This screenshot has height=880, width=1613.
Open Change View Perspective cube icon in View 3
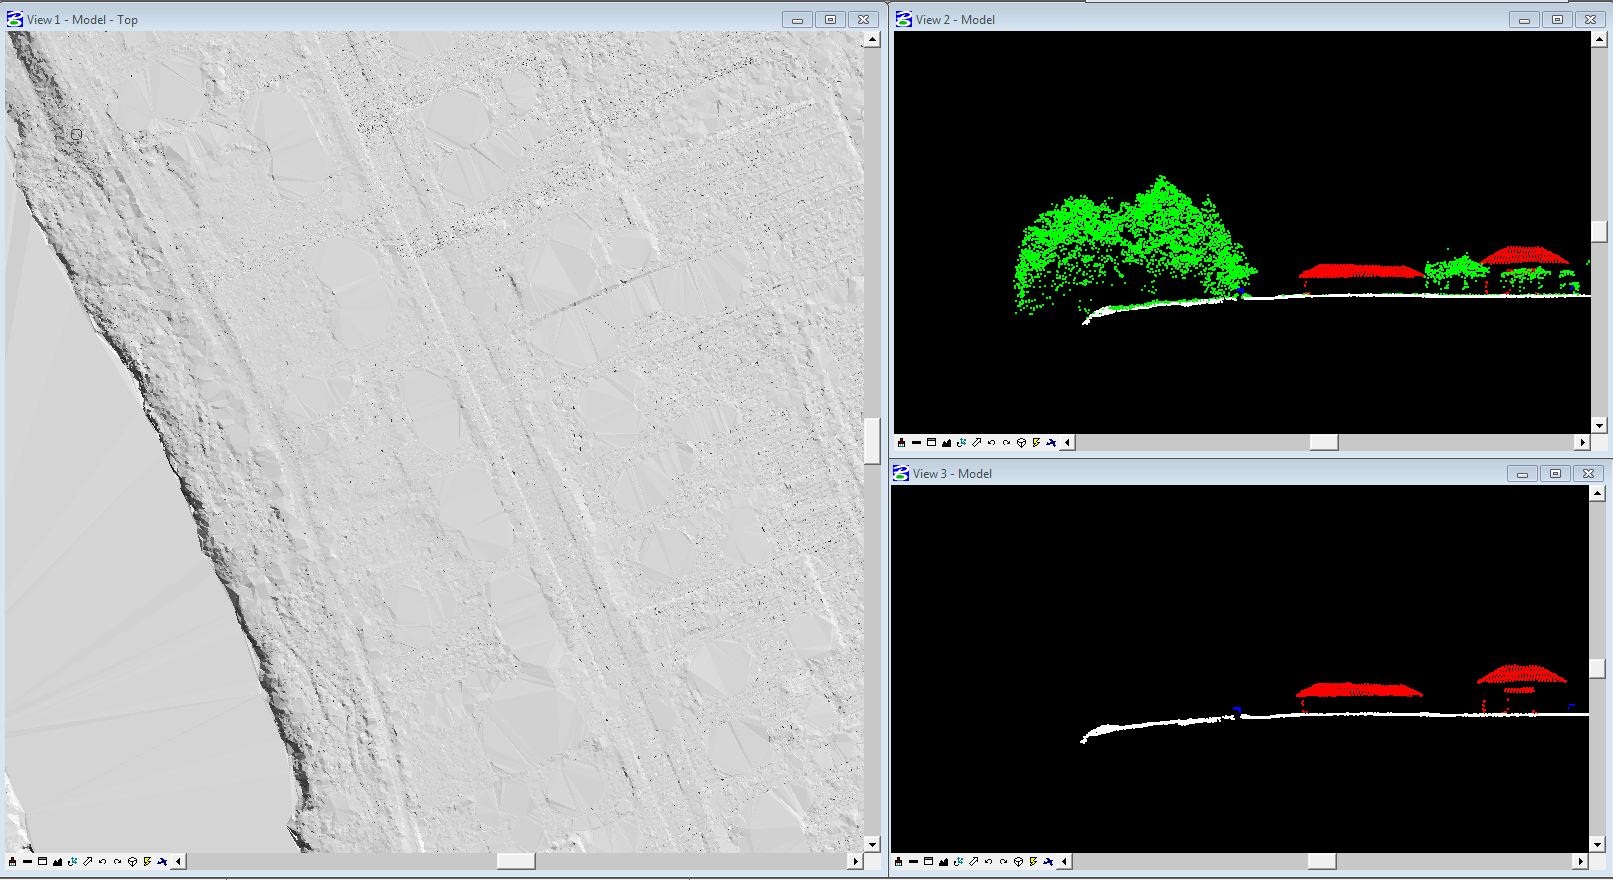1018,861
